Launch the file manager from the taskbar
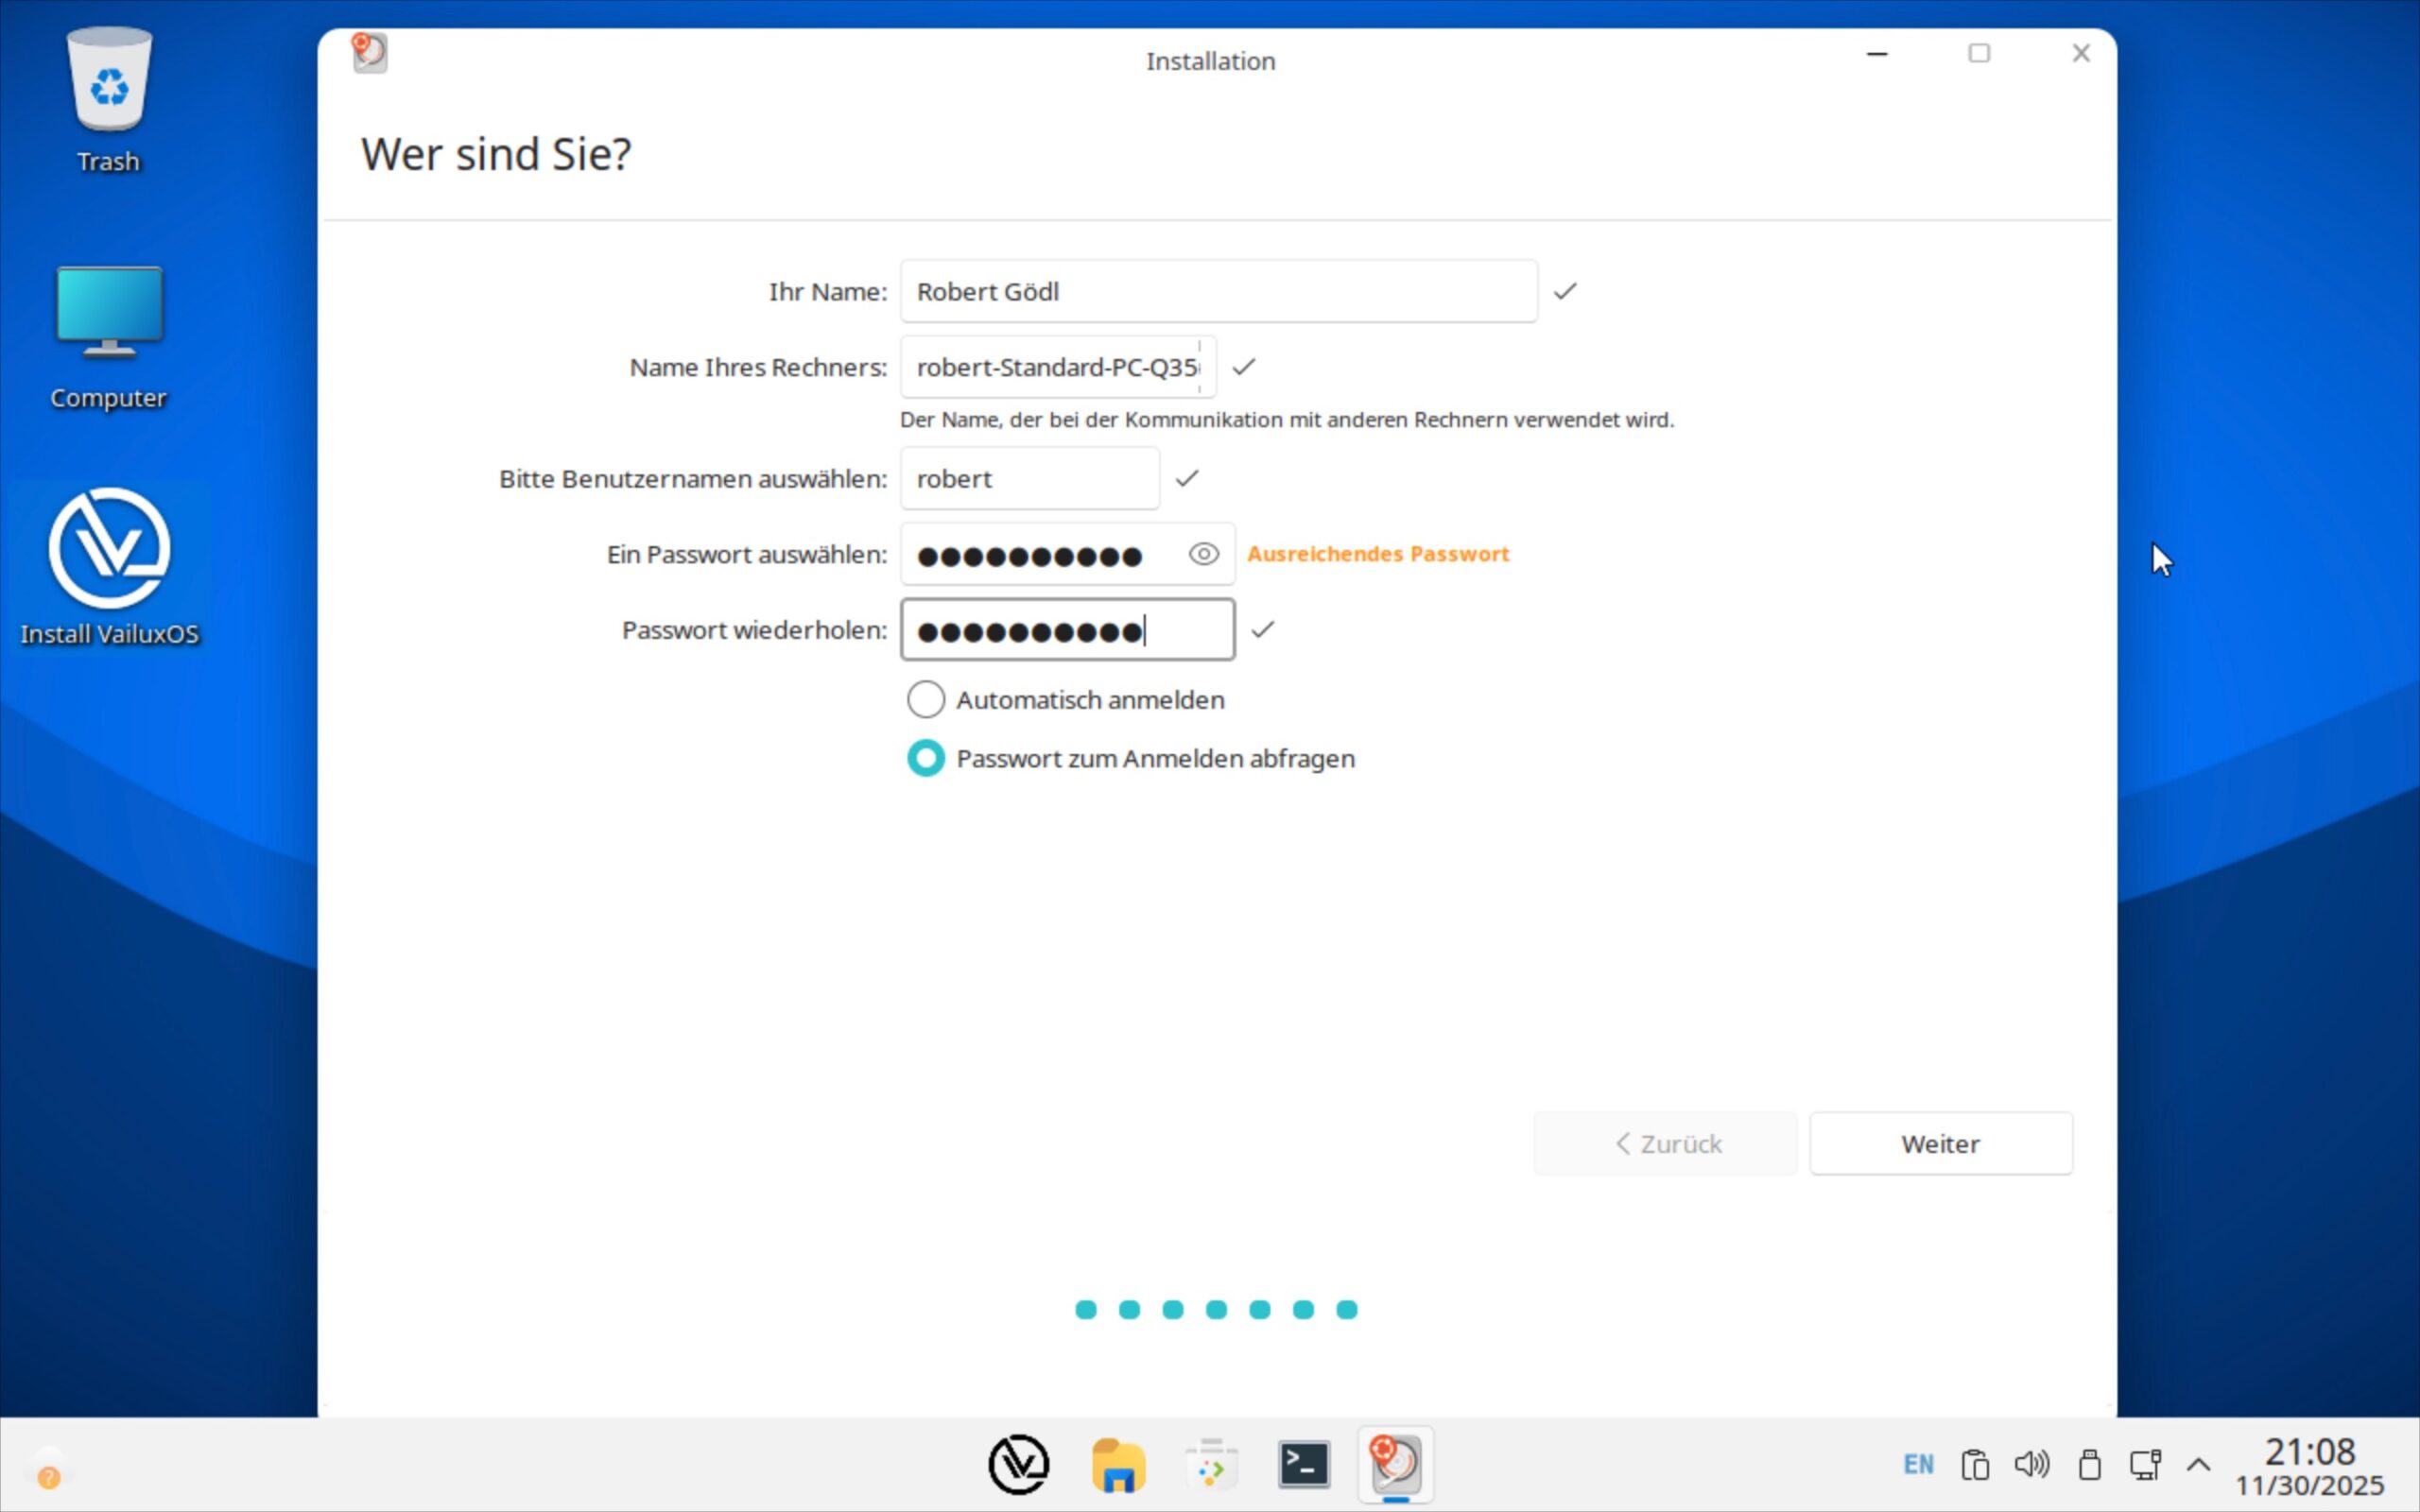Image resolution: width=2420 pixels, height=1512 pixels. [1117, 1465]
